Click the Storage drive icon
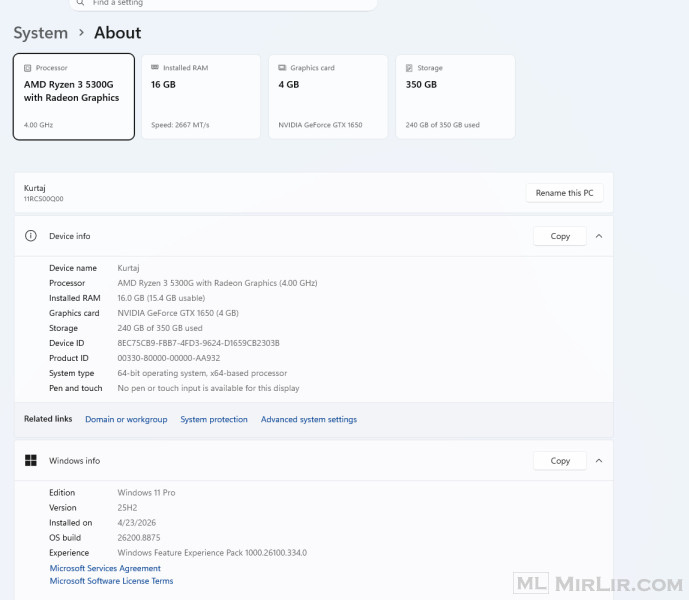The width and height of the screenshot is (689, 600). pyautogui.click(x=409, y=68)
